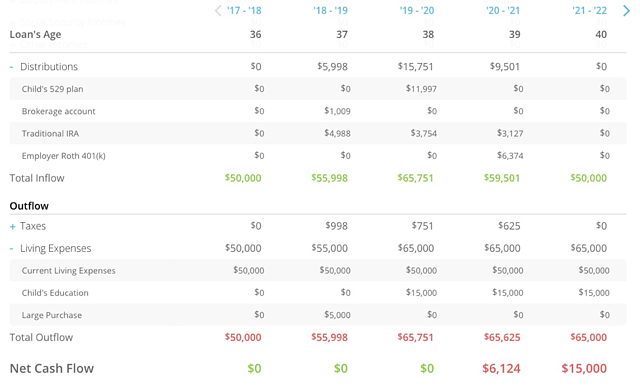Click the $6,124 net cash flow value

click(501, 368)
